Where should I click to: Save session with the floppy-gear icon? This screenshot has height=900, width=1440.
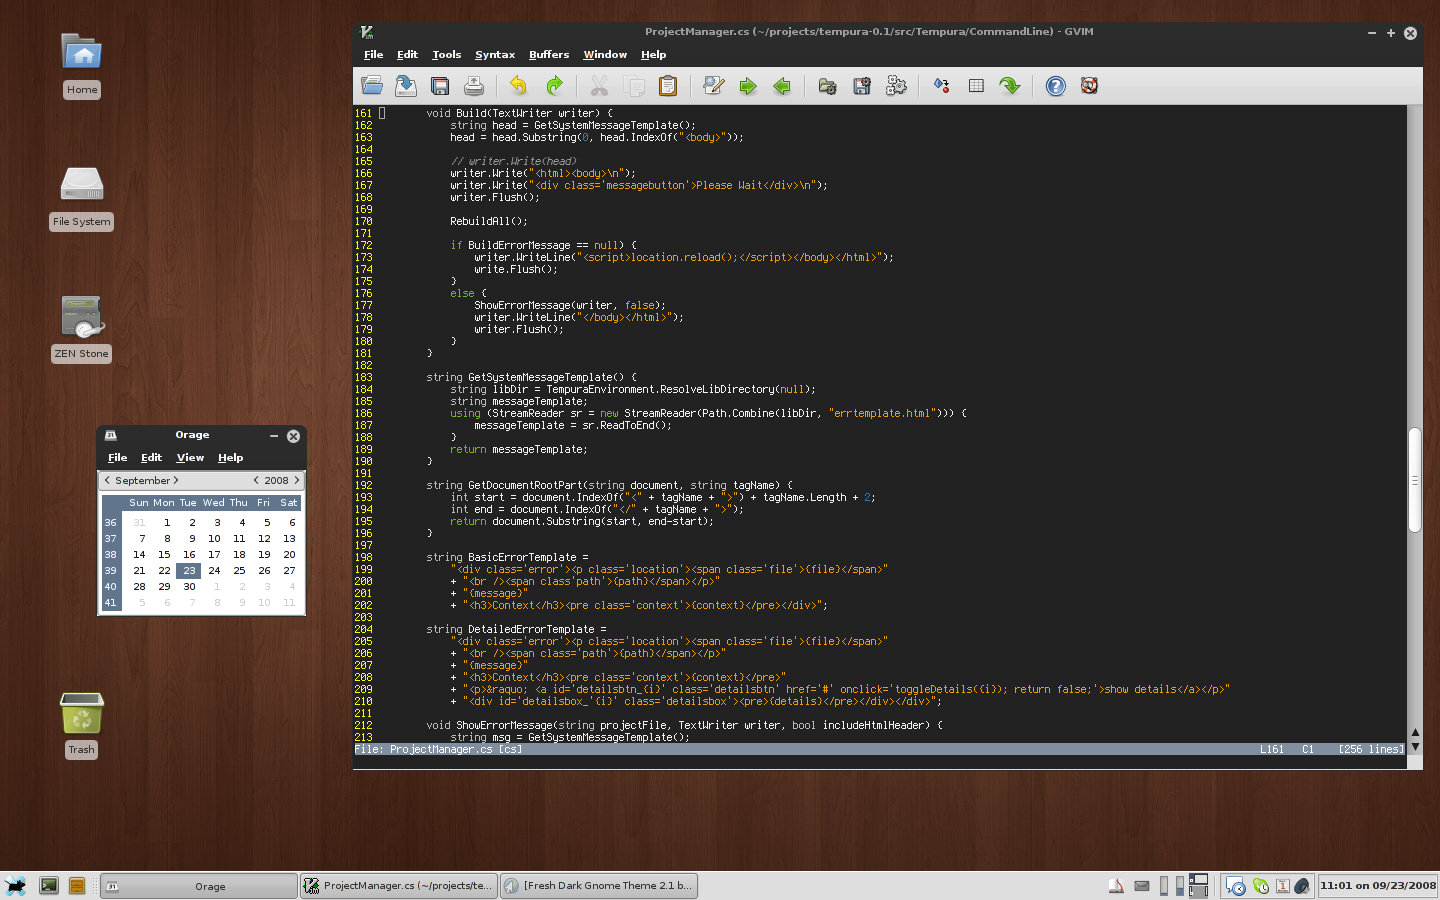click(862, 86)
